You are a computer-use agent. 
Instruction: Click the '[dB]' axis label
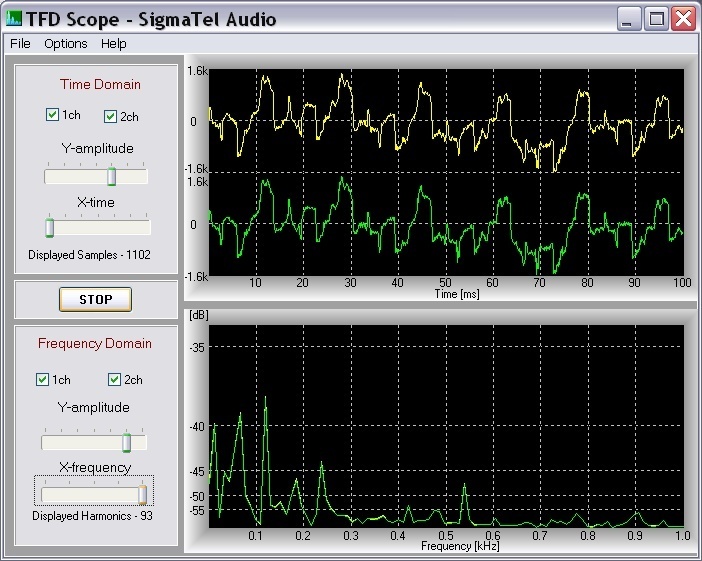199,315
